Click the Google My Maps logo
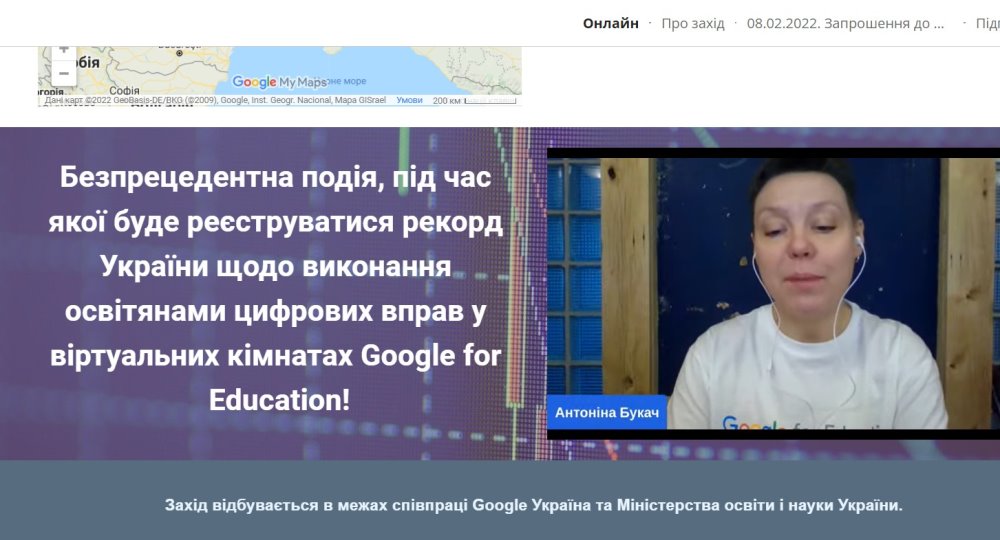 279,82
